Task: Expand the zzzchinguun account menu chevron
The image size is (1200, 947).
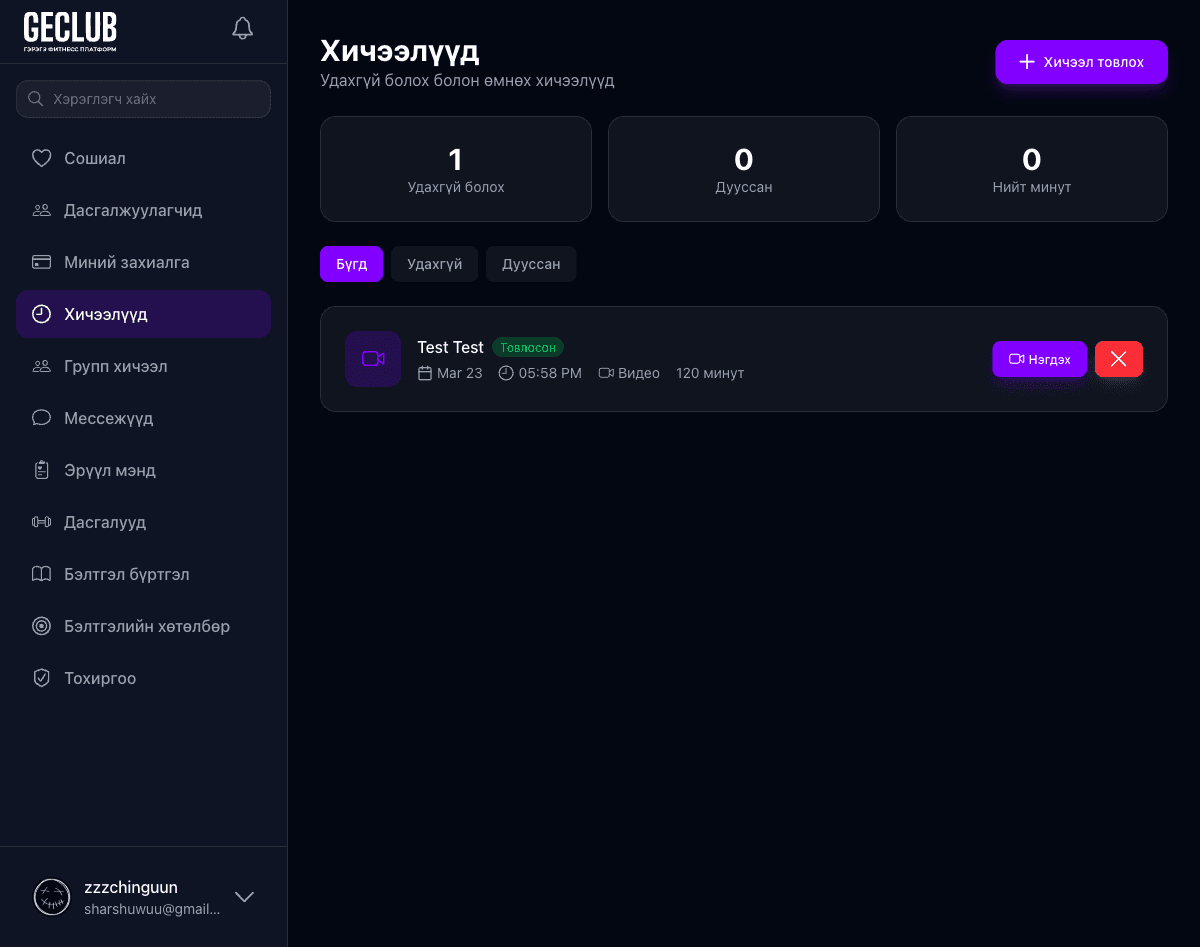Action: pyautogui.click(x=244, y=897)
